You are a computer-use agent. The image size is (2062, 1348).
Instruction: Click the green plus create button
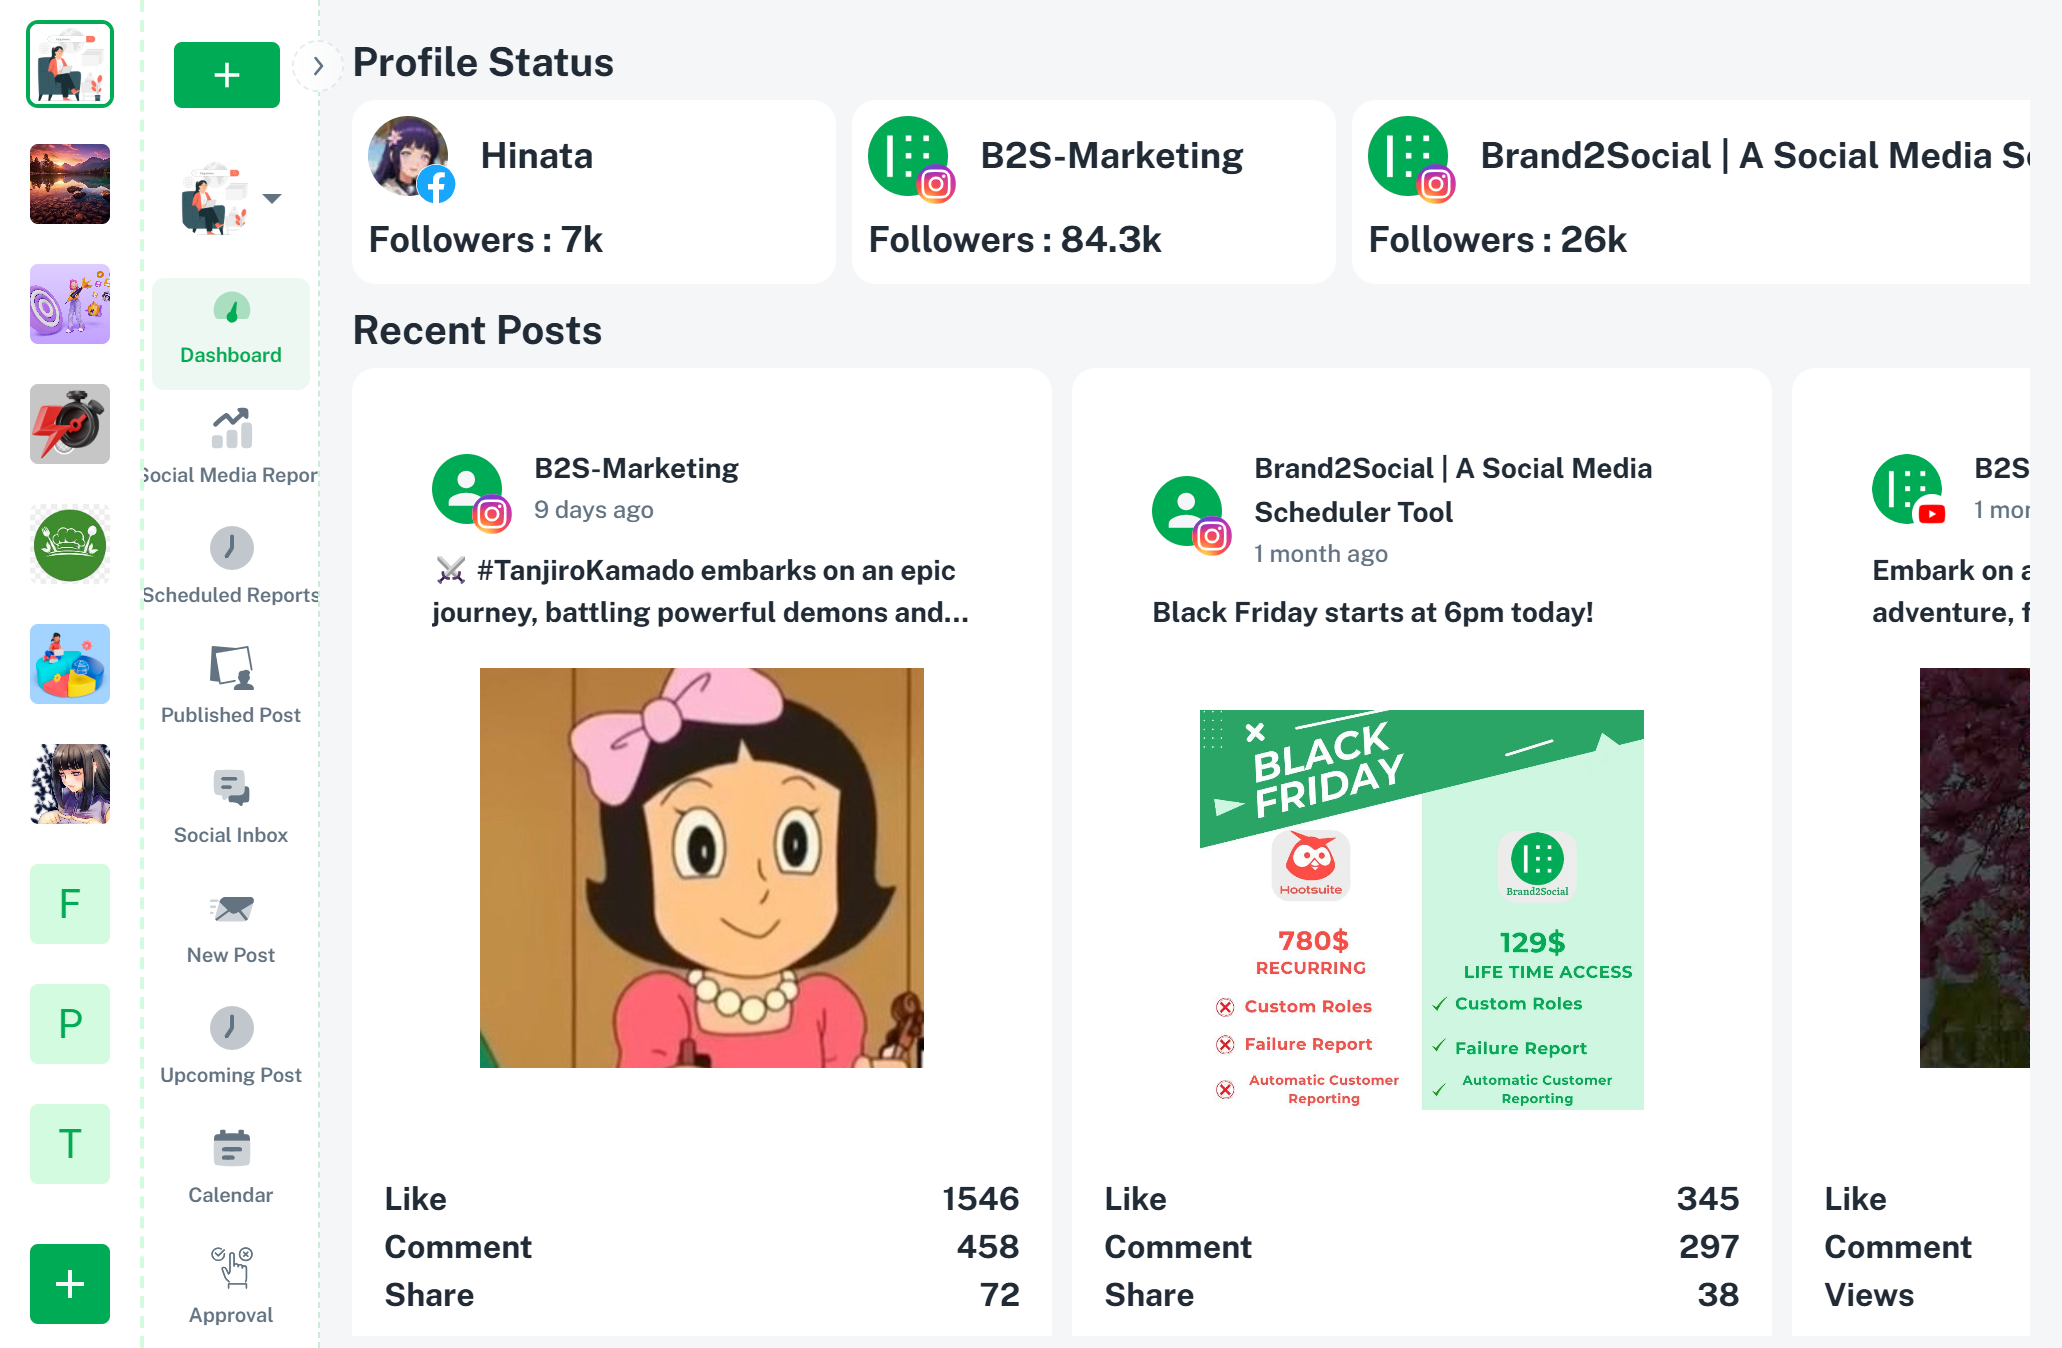[227, 75]
